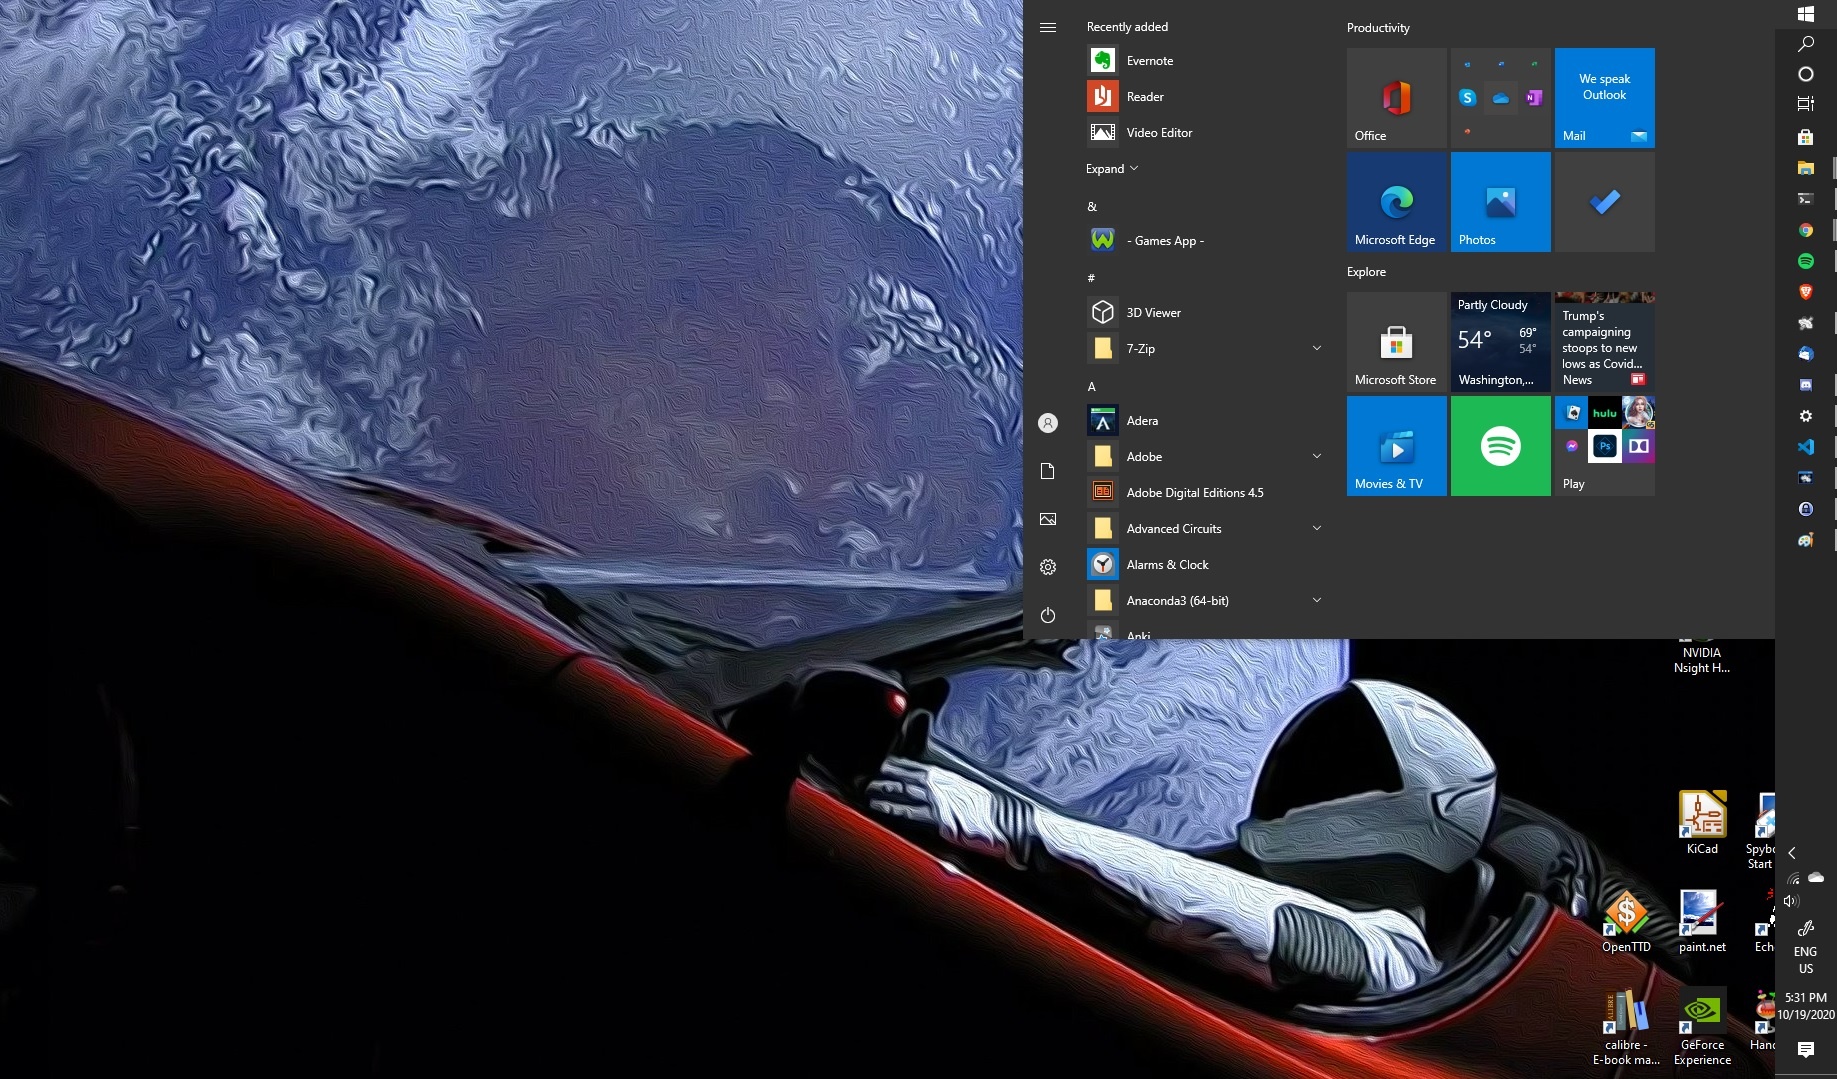The image size is (1837, 1079).
Task: Click the Windows Start button
Action: 1805,14
